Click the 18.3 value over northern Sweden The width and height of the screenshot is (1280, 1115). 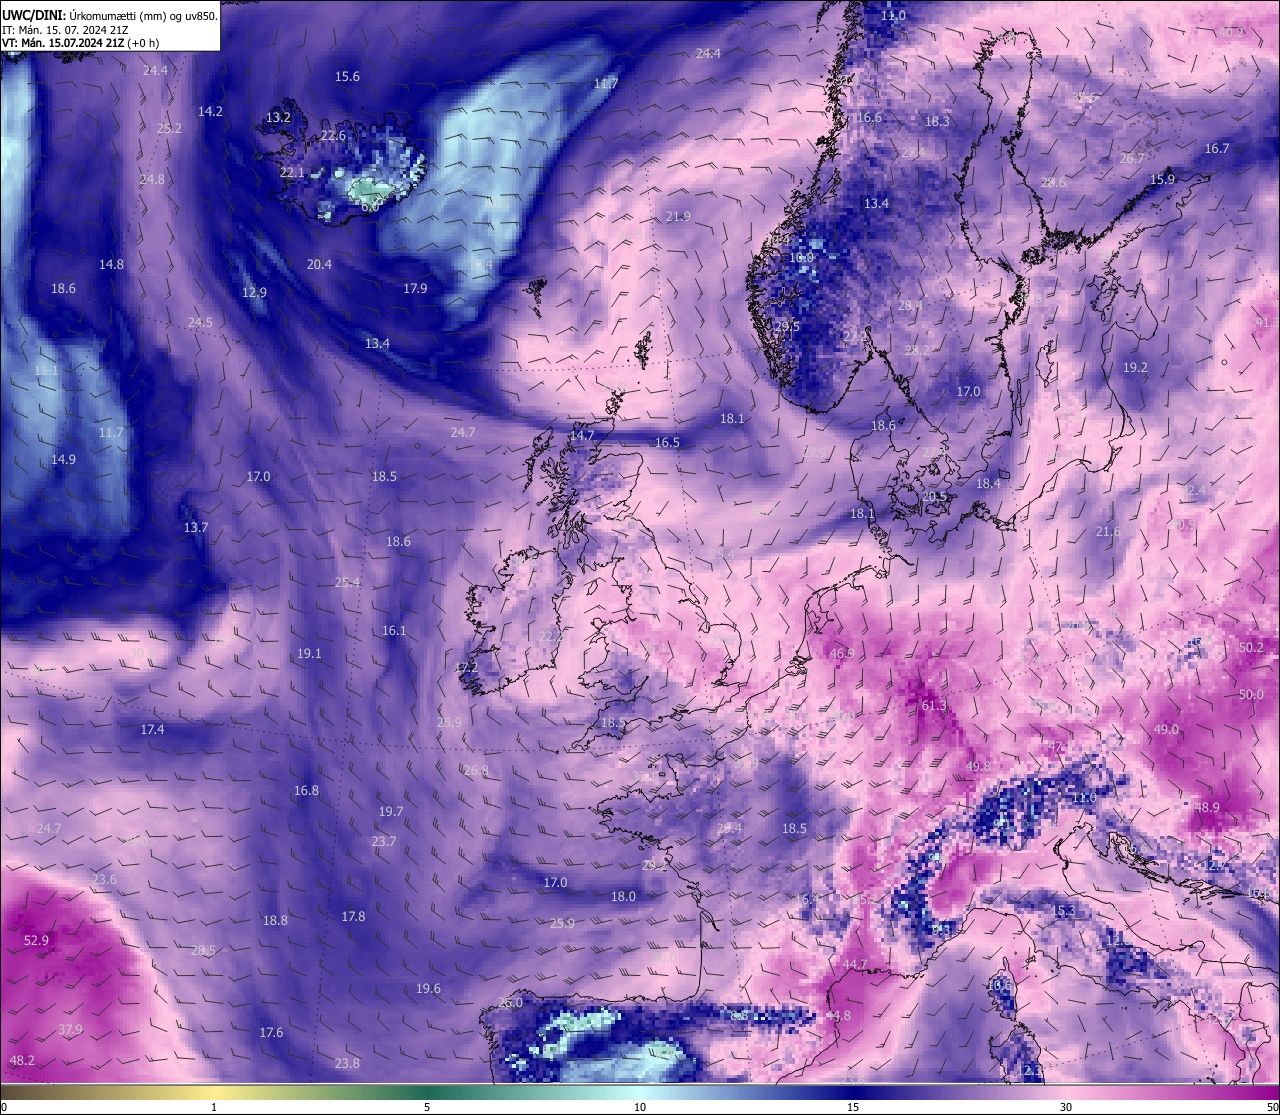point(937,122)
